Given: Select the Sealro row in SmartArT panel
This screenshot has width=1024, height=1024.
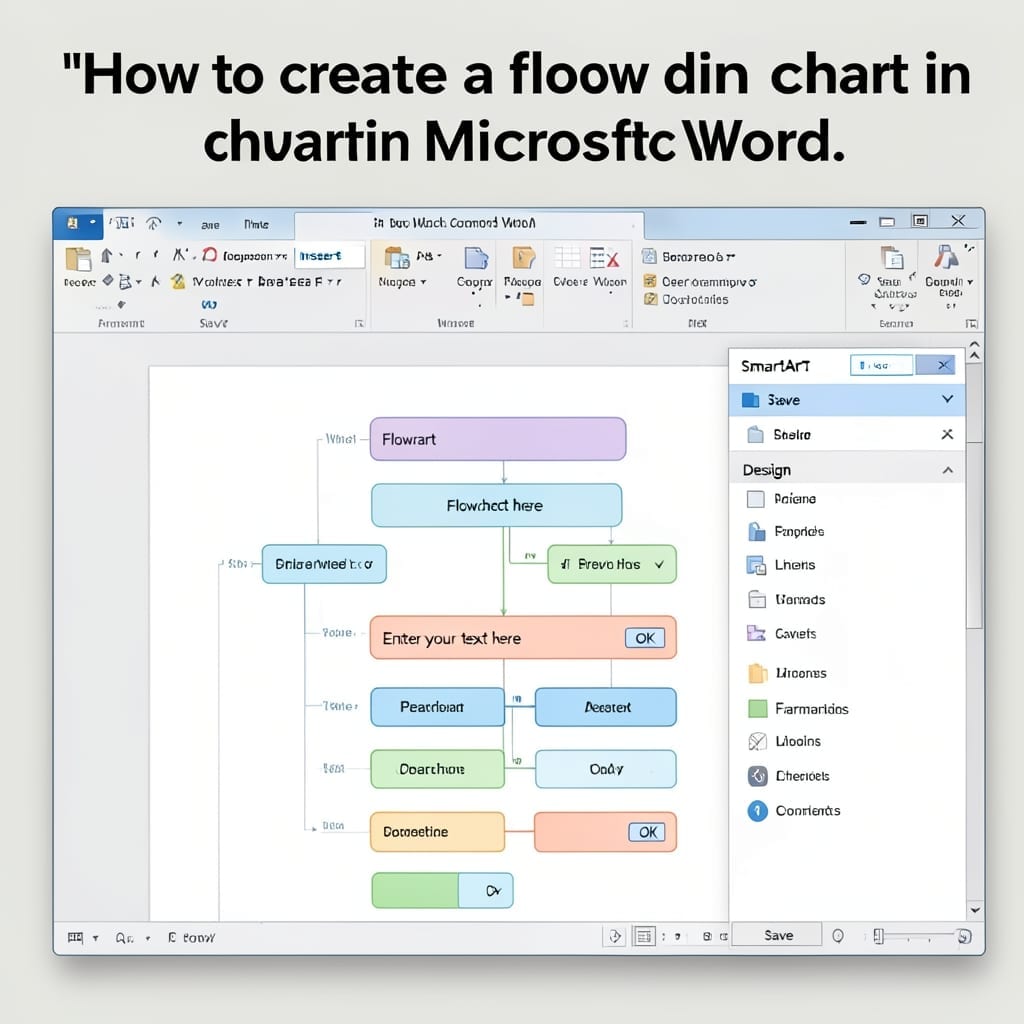Looking at the screenshot, I should tap(846, 434).
